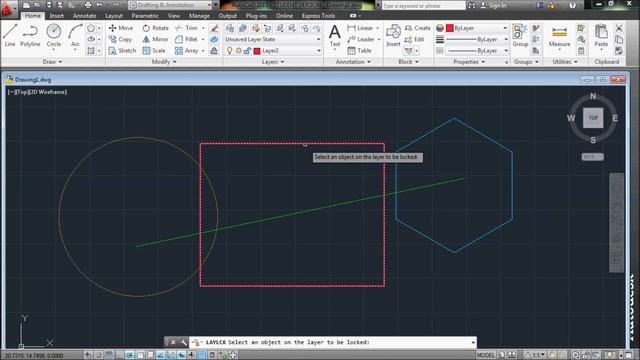Switch to the Annotate ribbon tab
The image size is (640, 360).
84,16
